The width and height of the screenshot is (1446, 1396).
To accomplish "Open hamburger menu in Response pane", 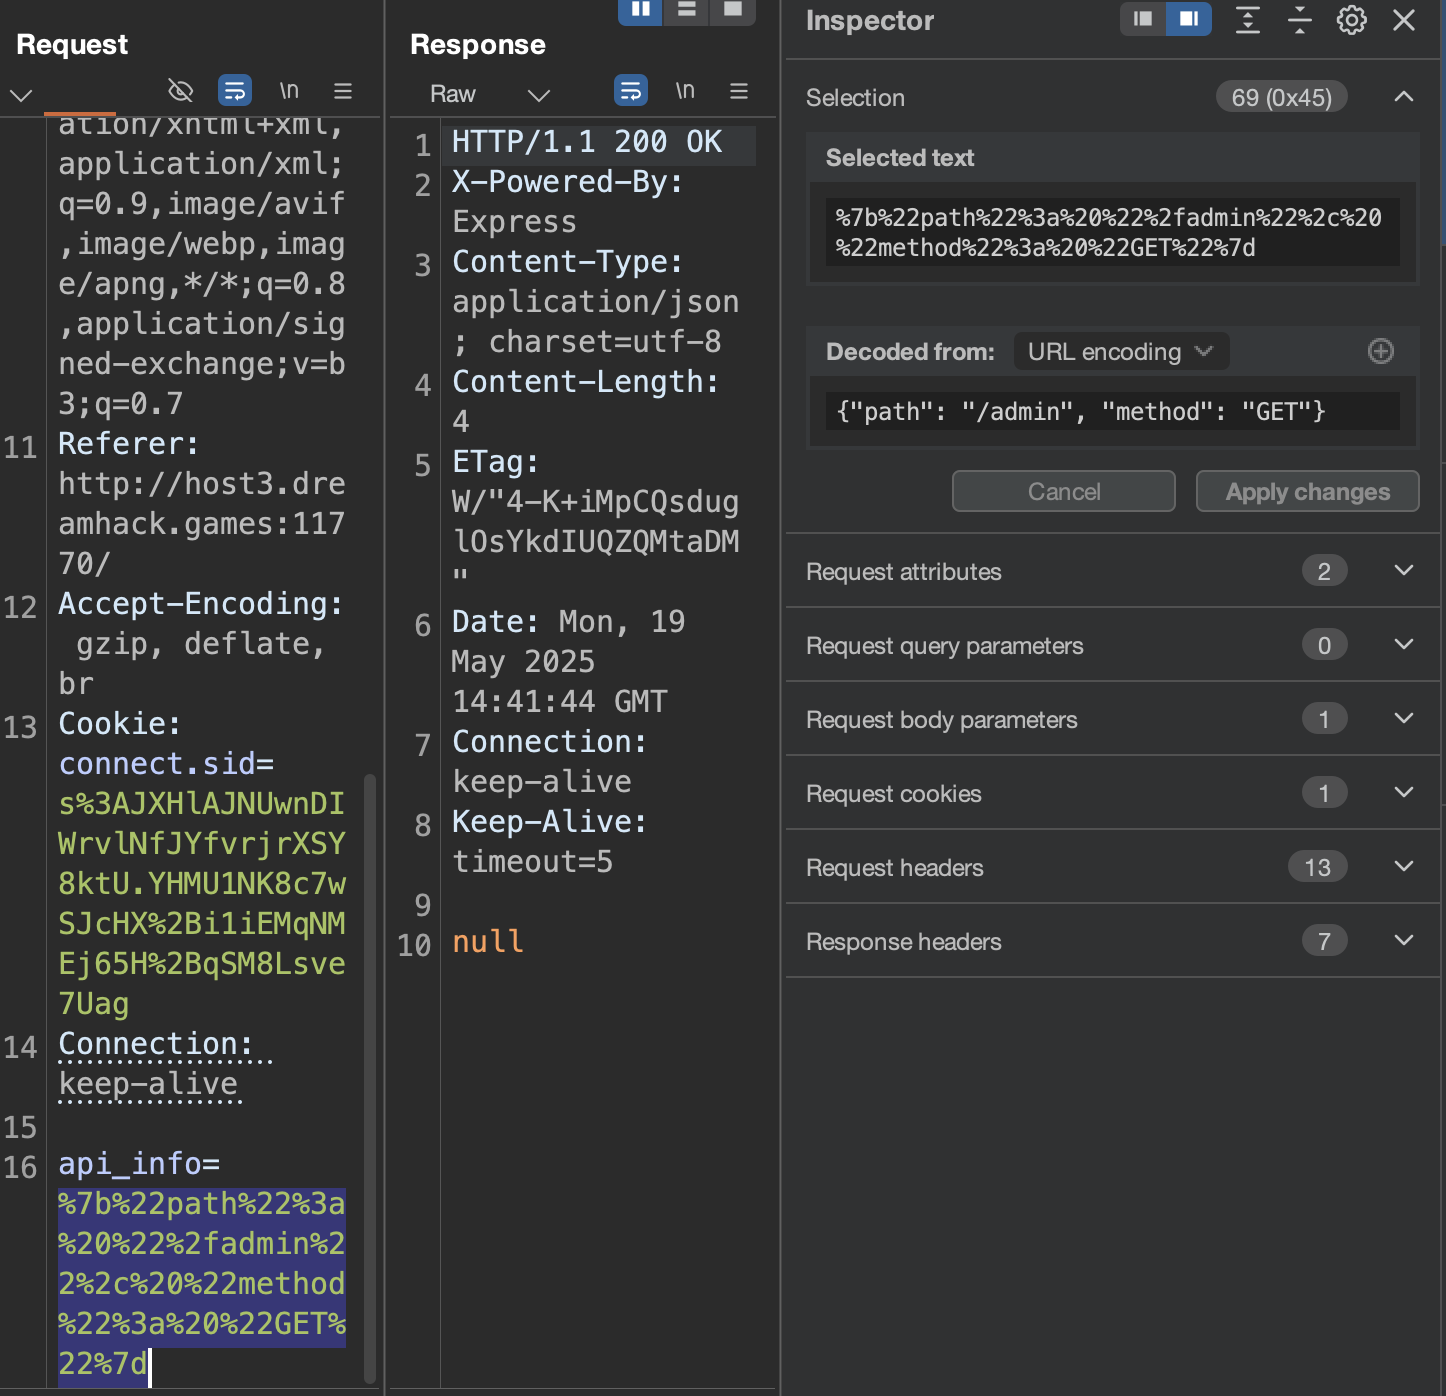I will (x=739, y=92).
